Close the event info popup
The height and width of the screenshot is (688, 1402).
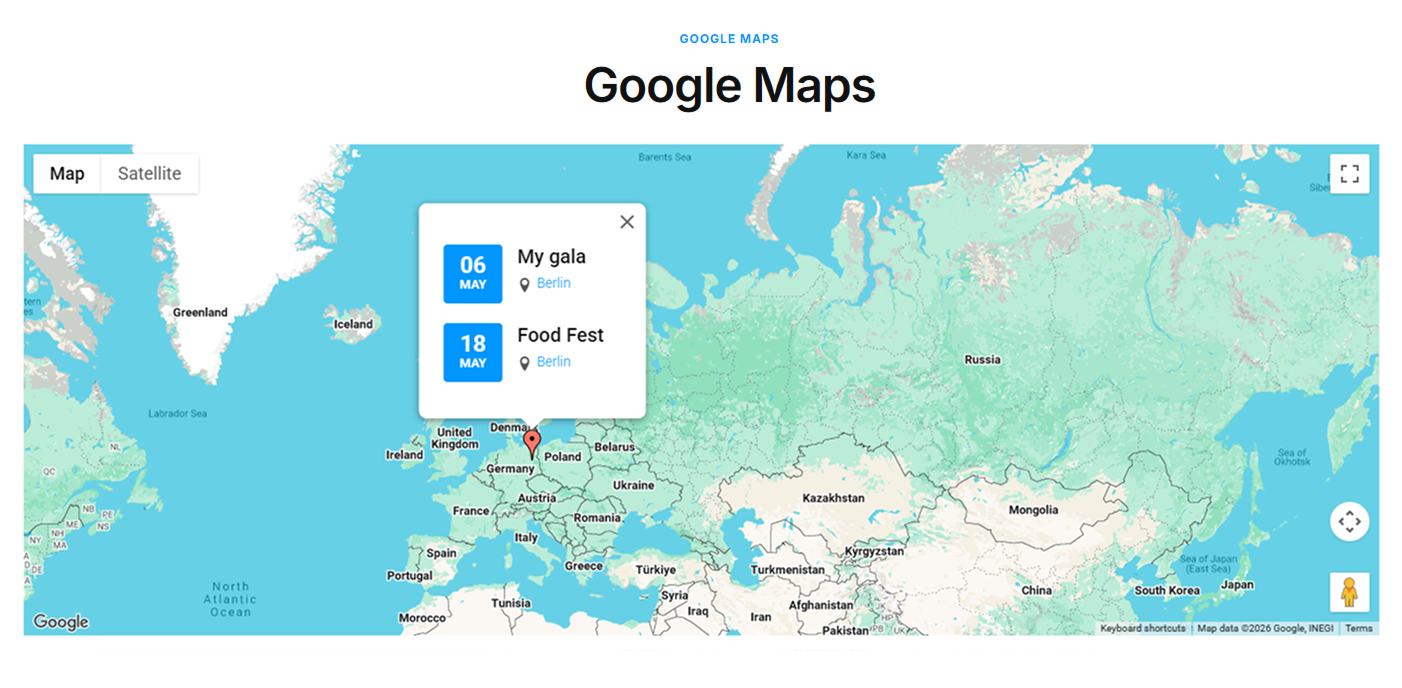tap(627, 222)
